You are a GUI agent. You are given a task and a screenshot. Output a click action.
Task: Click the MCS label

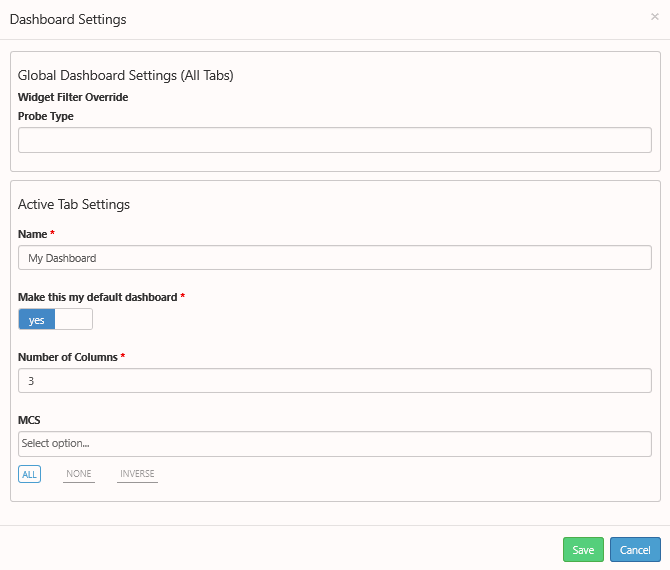click(29, 420)
